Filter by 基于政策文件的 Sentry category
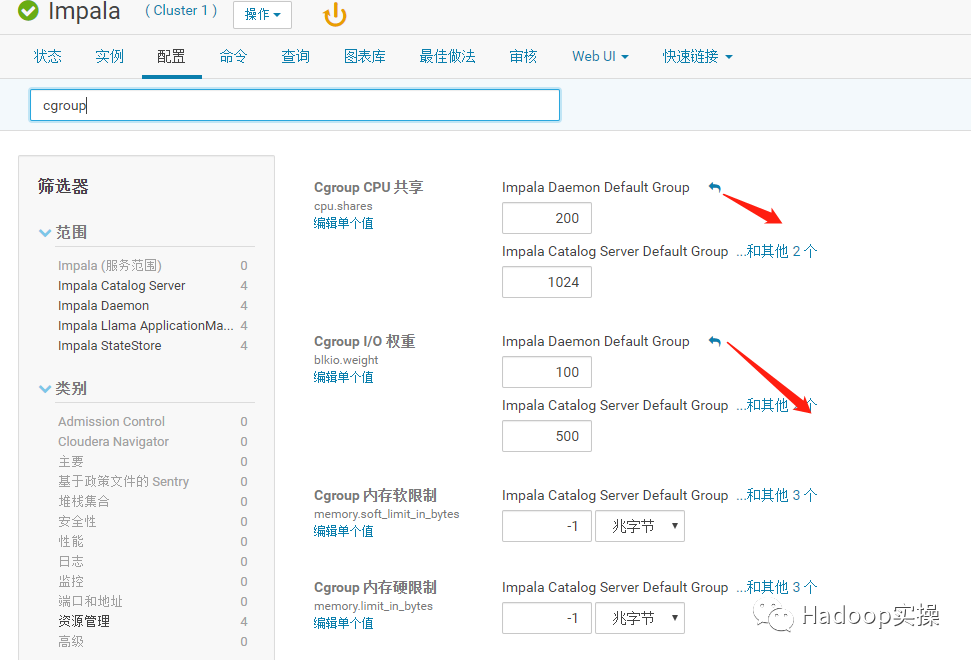 [123, 482]
